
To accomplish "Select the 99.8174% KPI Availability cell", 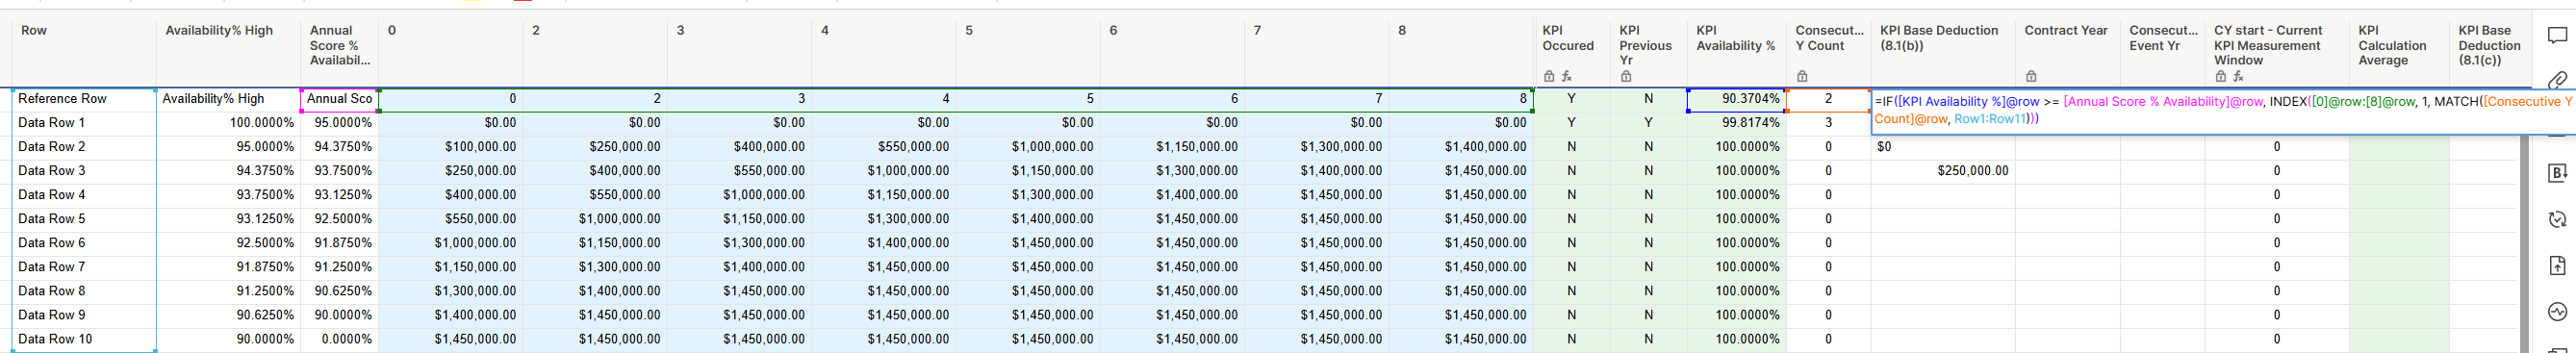I will click(1736, 123).
